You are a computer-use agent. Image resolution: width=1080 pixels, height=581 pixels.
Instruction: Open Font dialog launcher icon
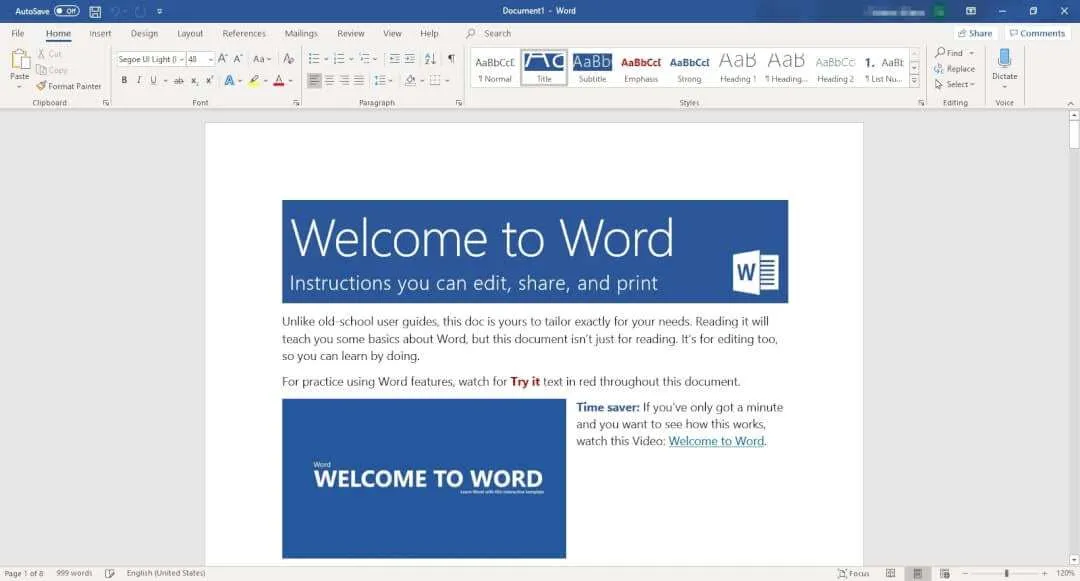(296, 103)
